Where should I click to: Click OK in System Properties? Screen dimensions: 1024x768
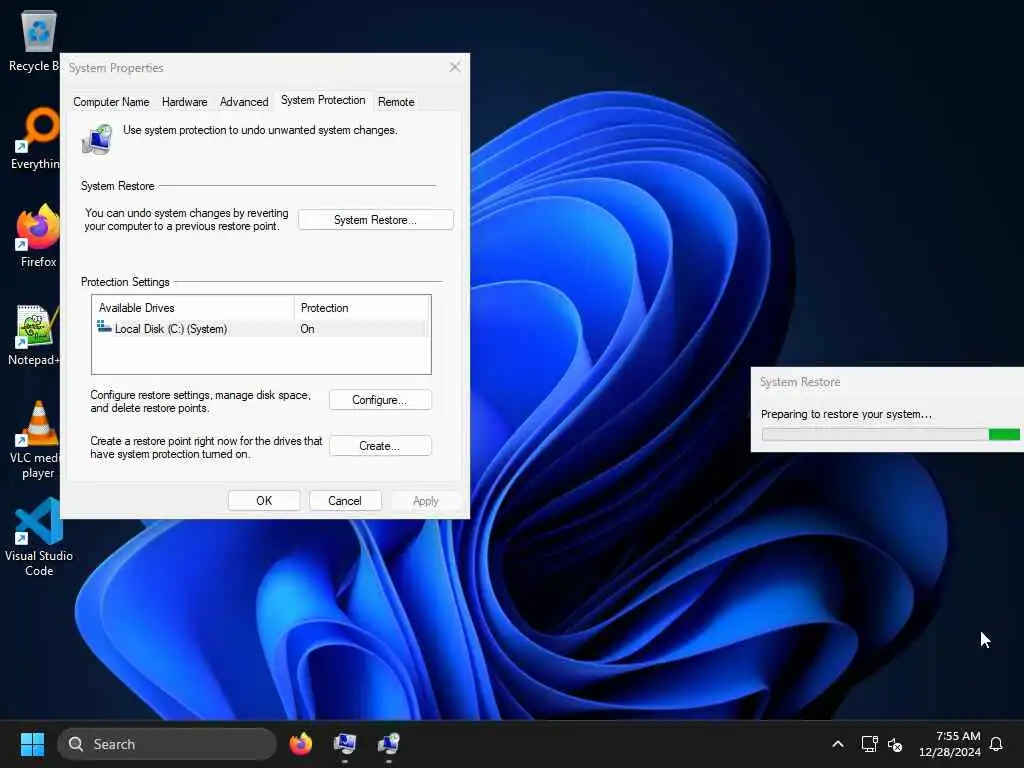pyautogui.click(x=264, y=501)
